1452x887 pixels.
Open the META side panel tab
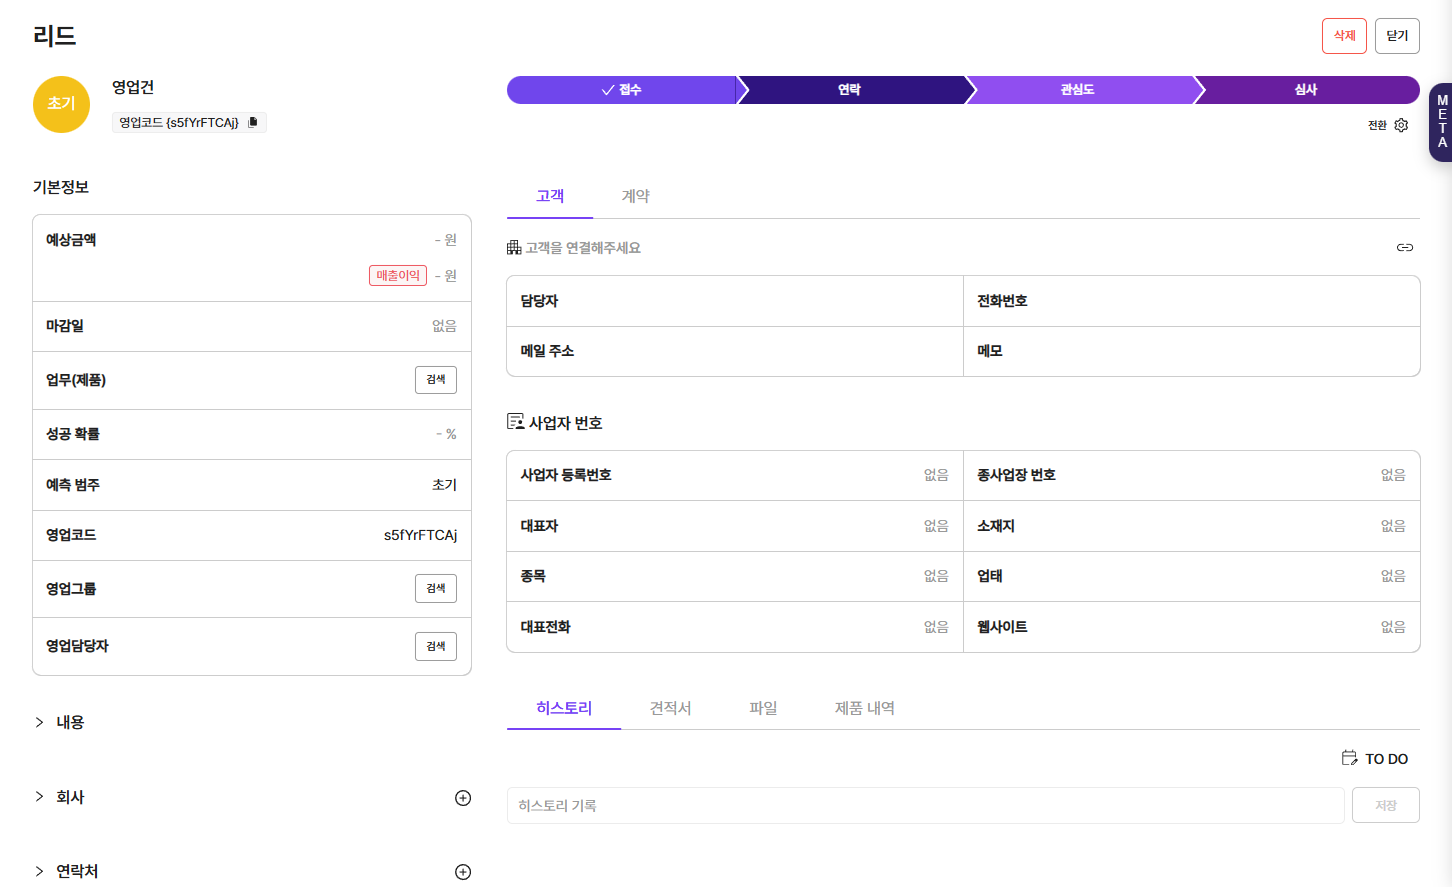click(x=1441, y=122)
